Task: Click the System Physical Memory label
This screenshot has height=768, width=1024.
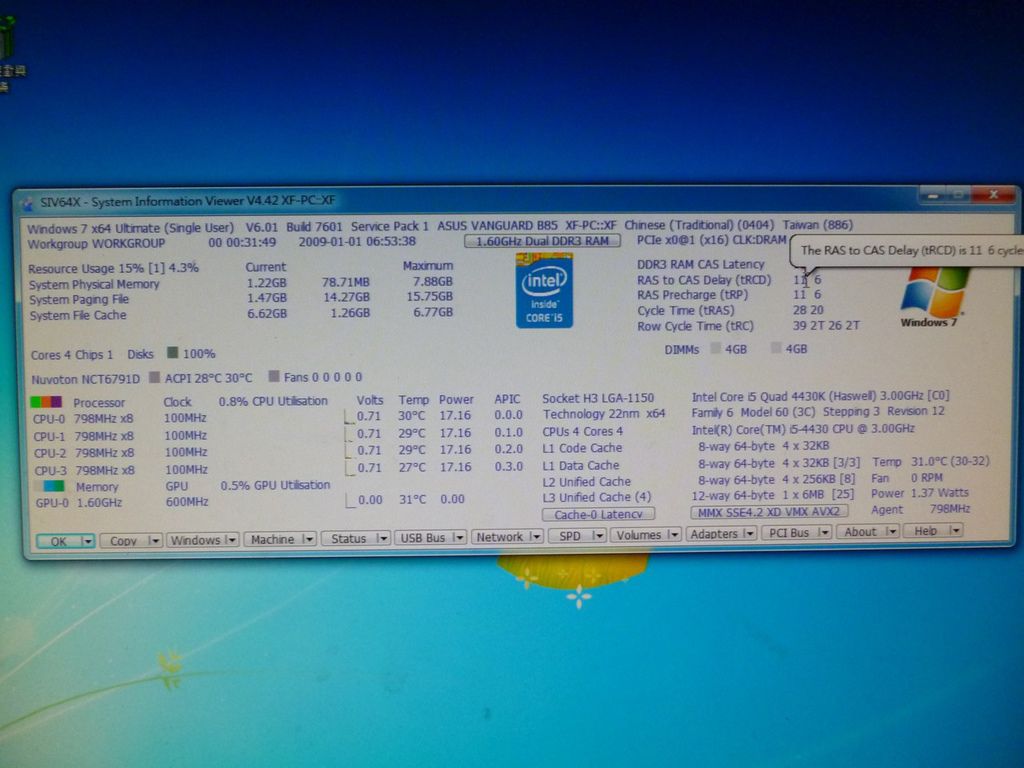Action: [94, 284]
